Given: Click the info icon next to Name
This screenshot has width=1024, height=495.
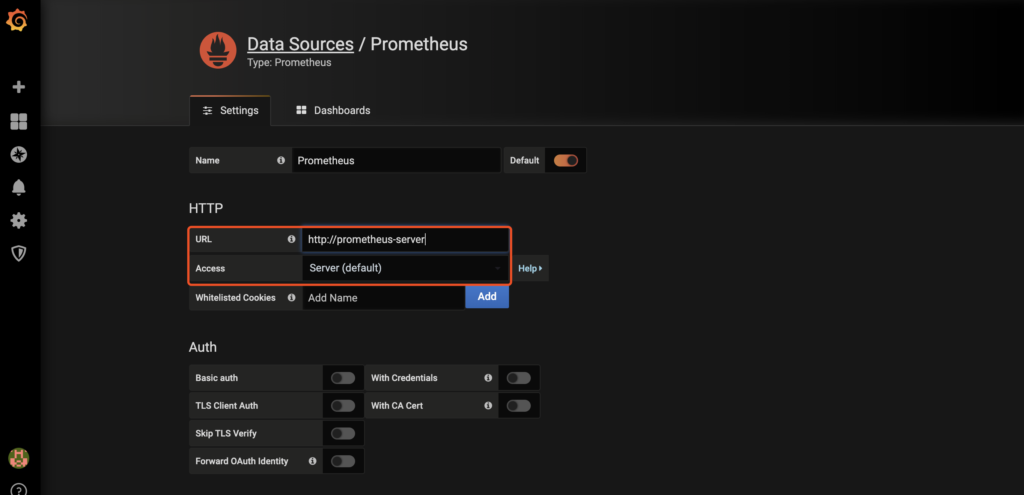Looking at the screenshot, I should (281, 160).
